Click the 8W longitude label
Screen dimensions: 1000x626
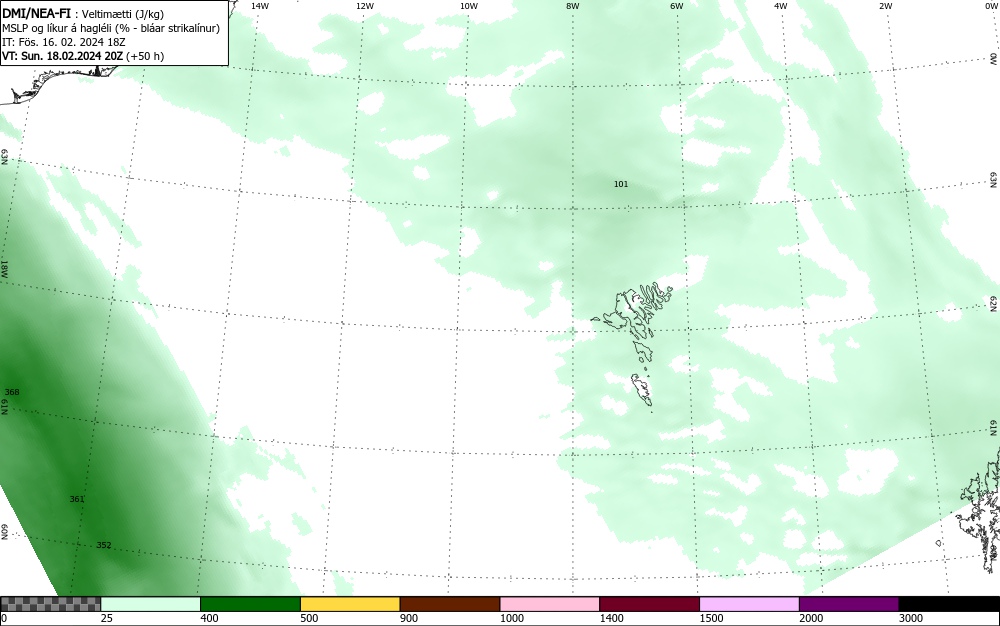click(573, 6)
